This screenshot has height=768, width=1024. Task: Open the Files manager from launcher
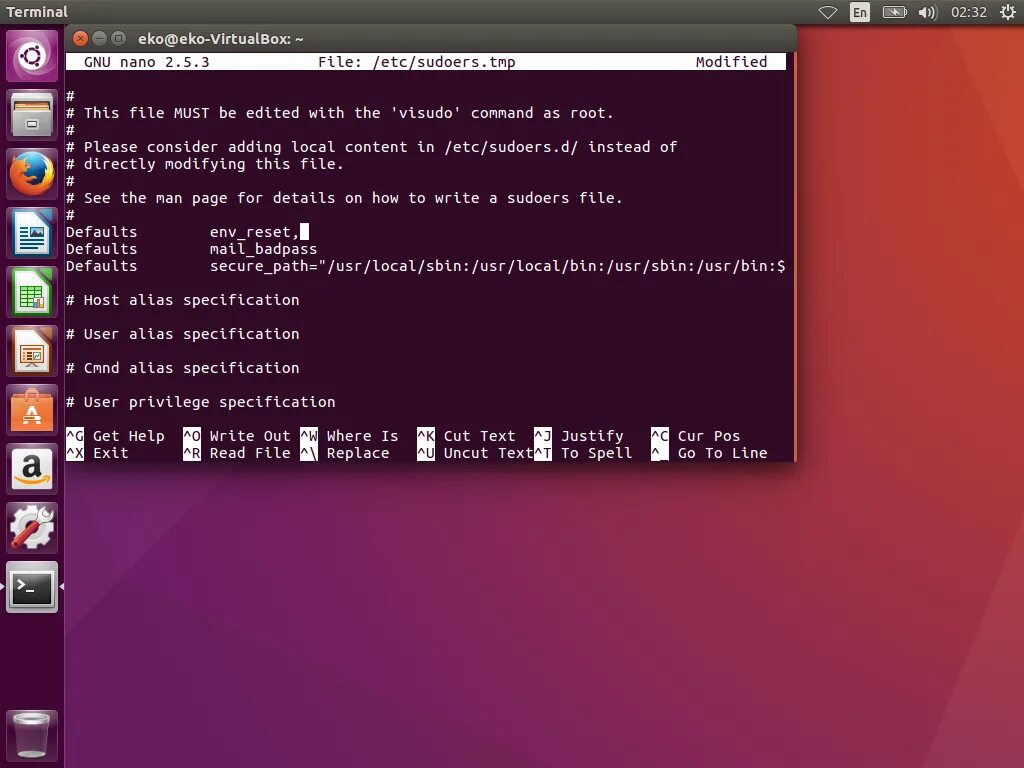point(32,115)
